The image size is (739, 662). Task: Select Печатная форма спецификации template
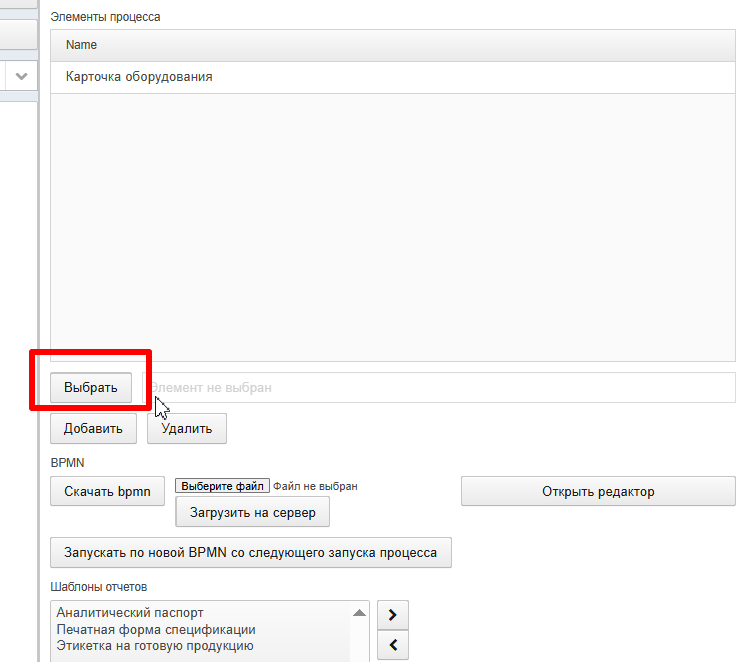tap(156, 629)
